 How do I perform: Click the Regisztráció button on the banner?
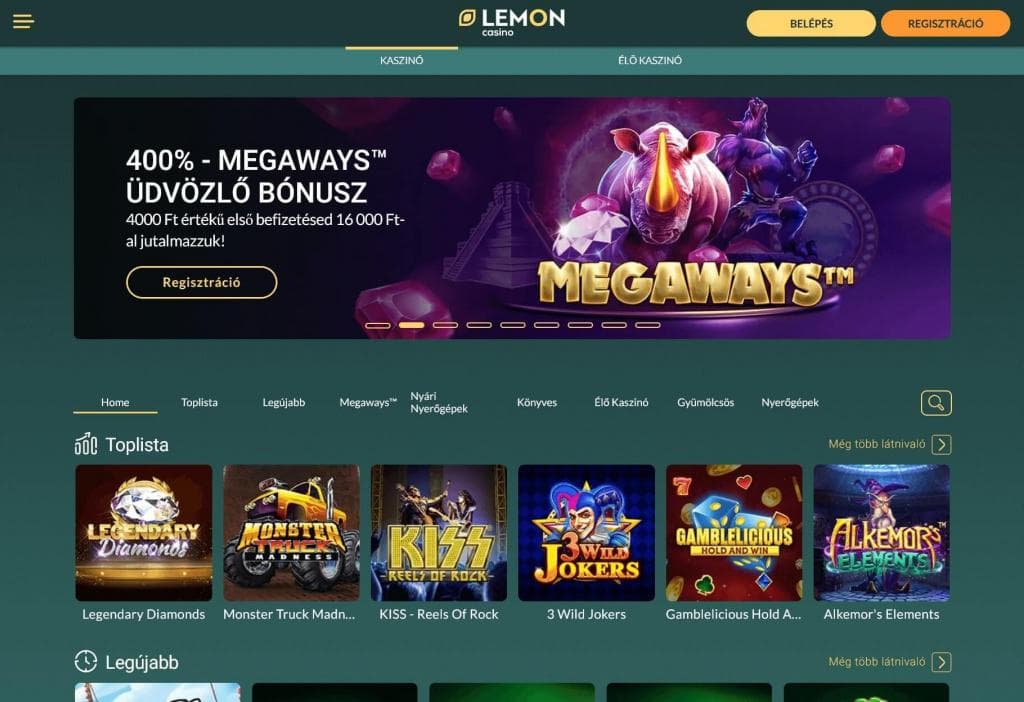pos(202,282)
